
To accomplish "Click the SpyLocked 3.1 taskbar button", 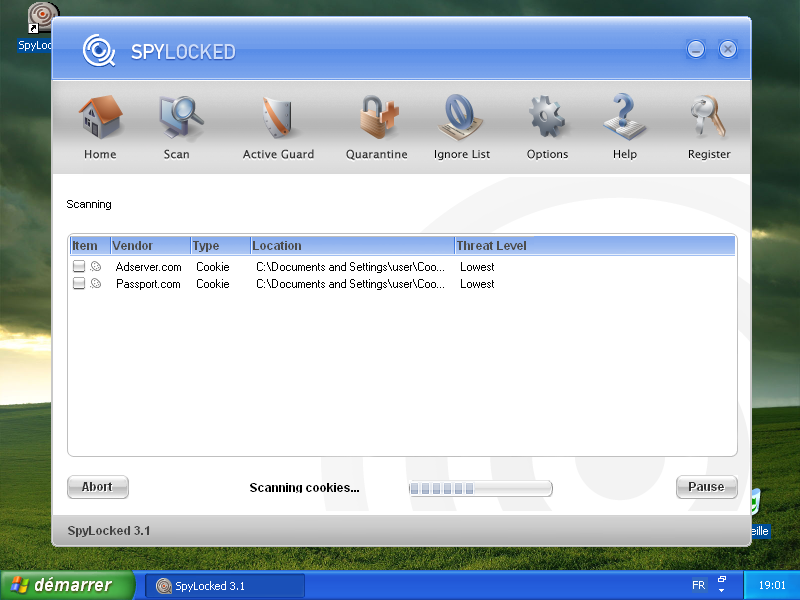I will (225, 586).
